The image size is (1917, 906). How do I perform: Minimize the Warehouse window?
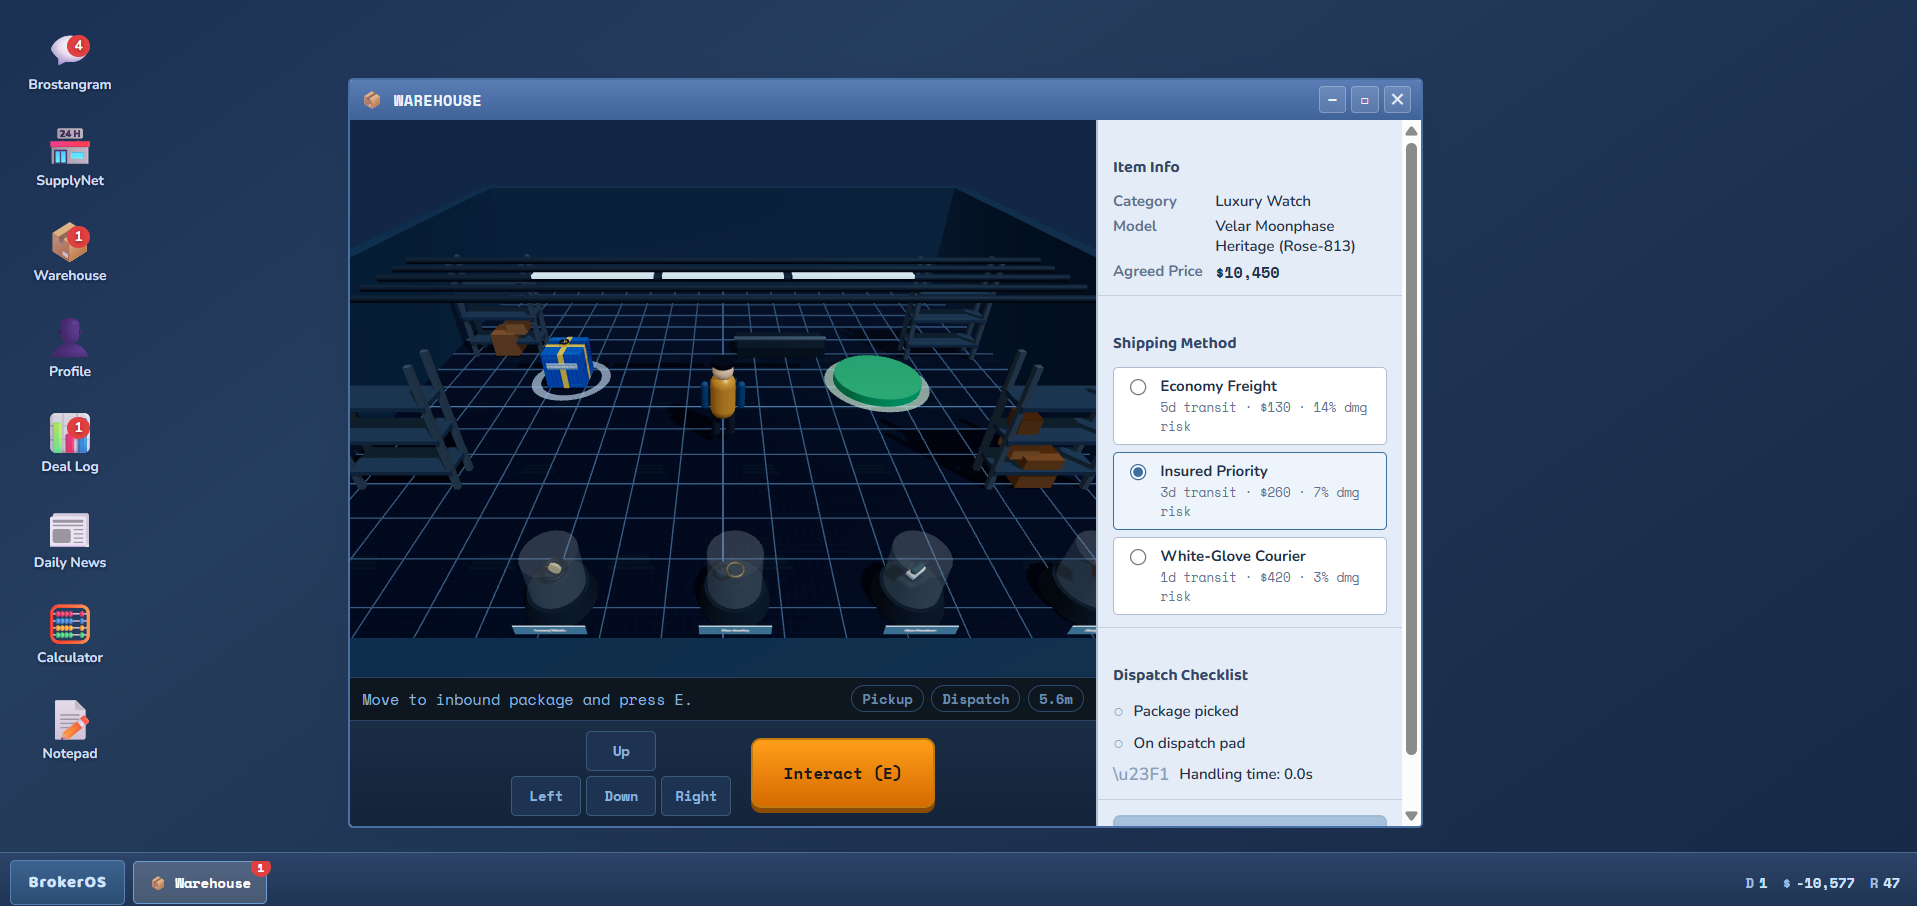(x=1332, y=100)
